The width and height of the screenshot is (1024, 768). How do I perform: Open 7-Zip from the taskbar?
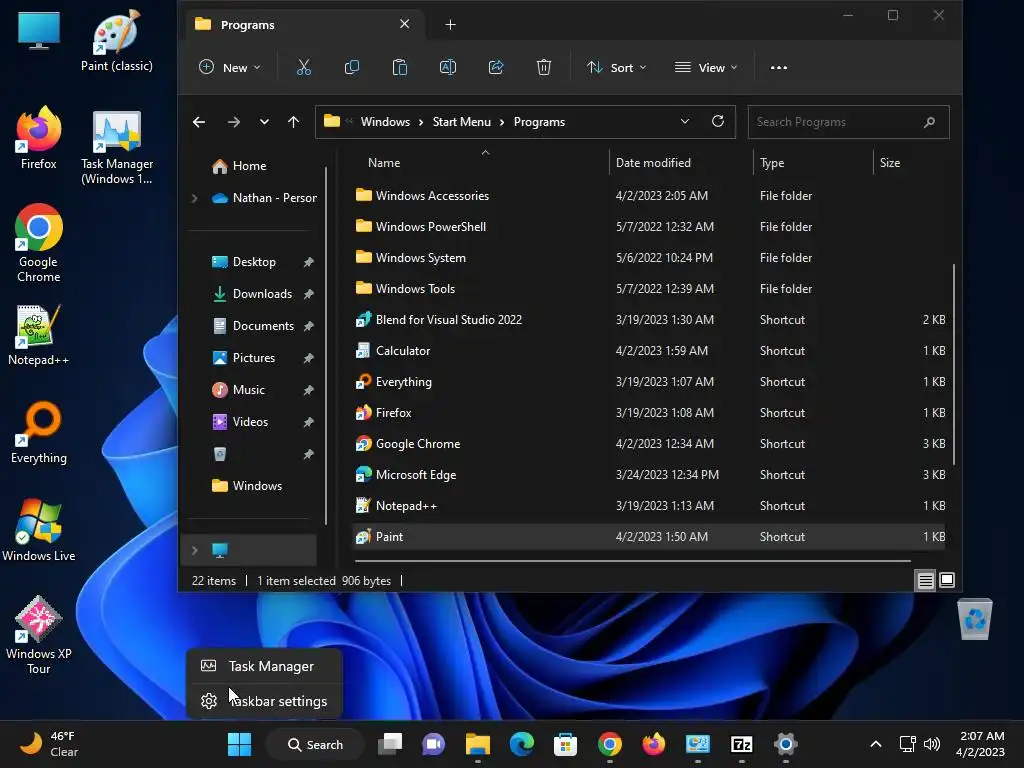coord(742,744)
